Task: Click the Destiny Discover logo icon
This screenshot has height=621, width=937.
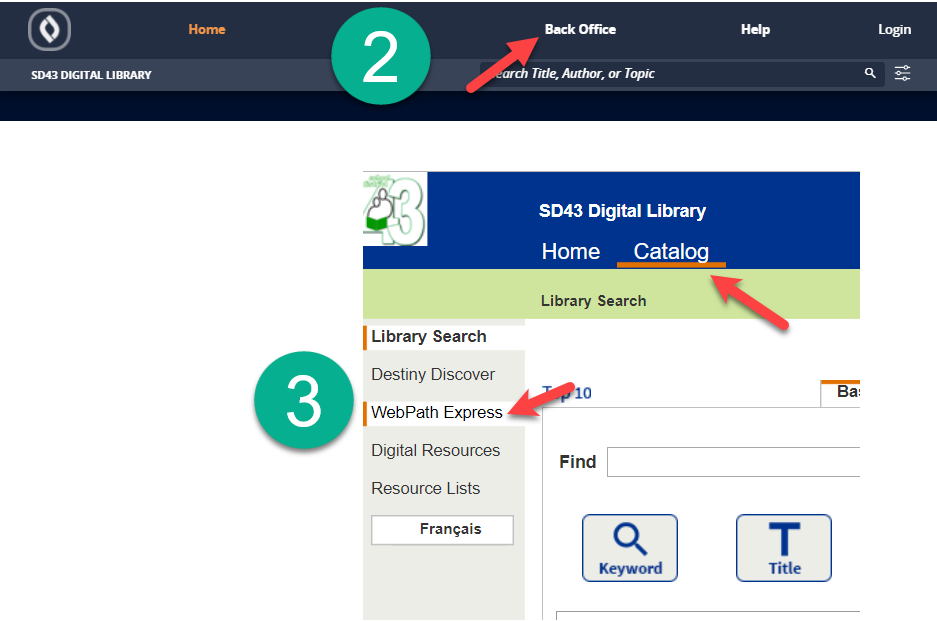Action: (49, 29)
